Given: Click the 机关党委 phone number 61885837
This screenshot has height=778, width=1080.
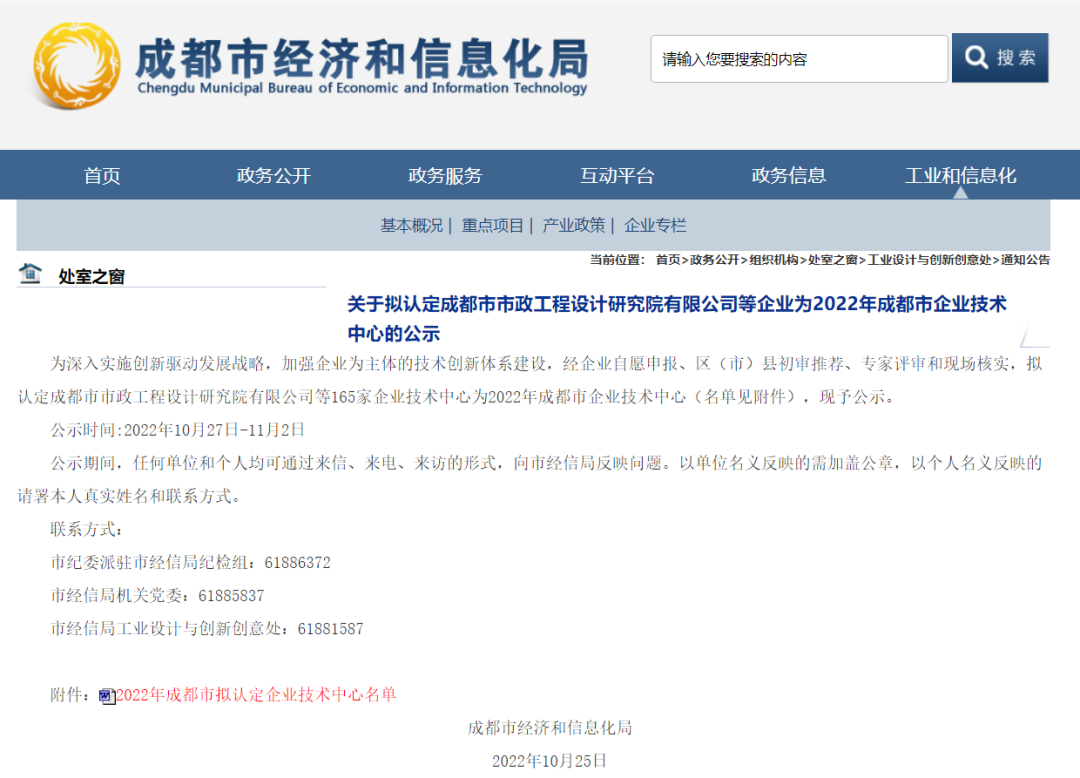Looking at the screenshot, I should 231,596.
